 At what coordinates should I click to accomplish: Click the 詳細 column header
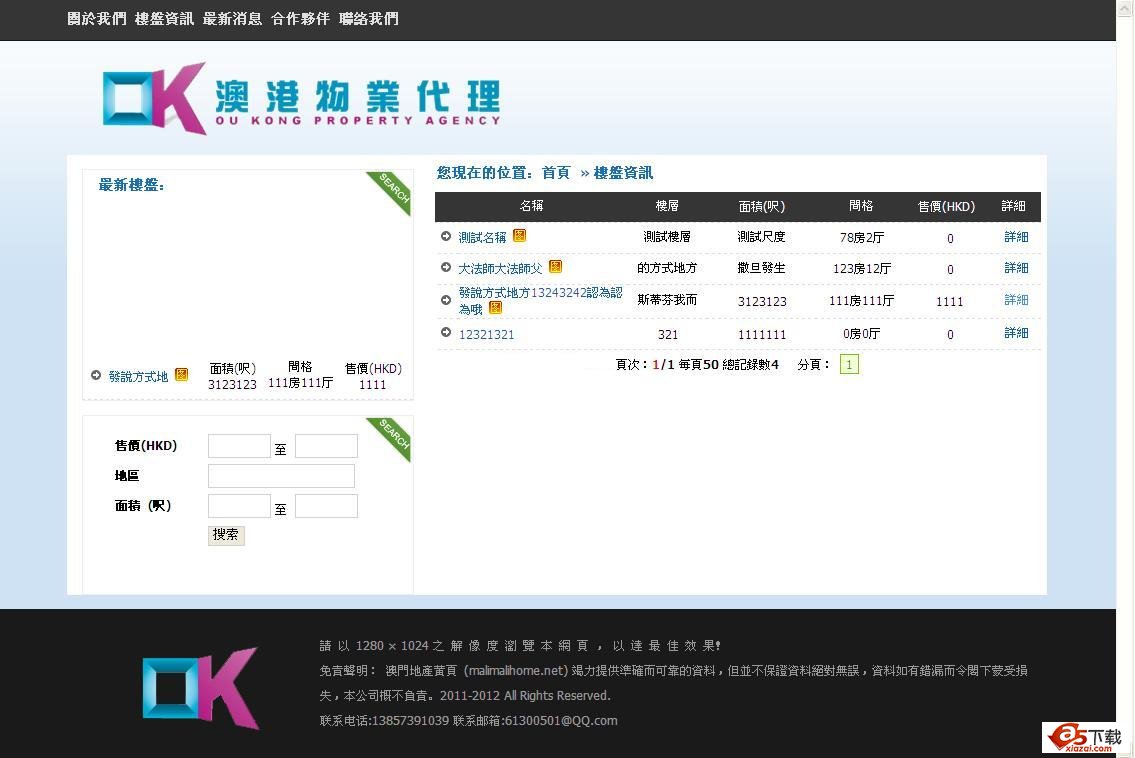coord(1013,206)
